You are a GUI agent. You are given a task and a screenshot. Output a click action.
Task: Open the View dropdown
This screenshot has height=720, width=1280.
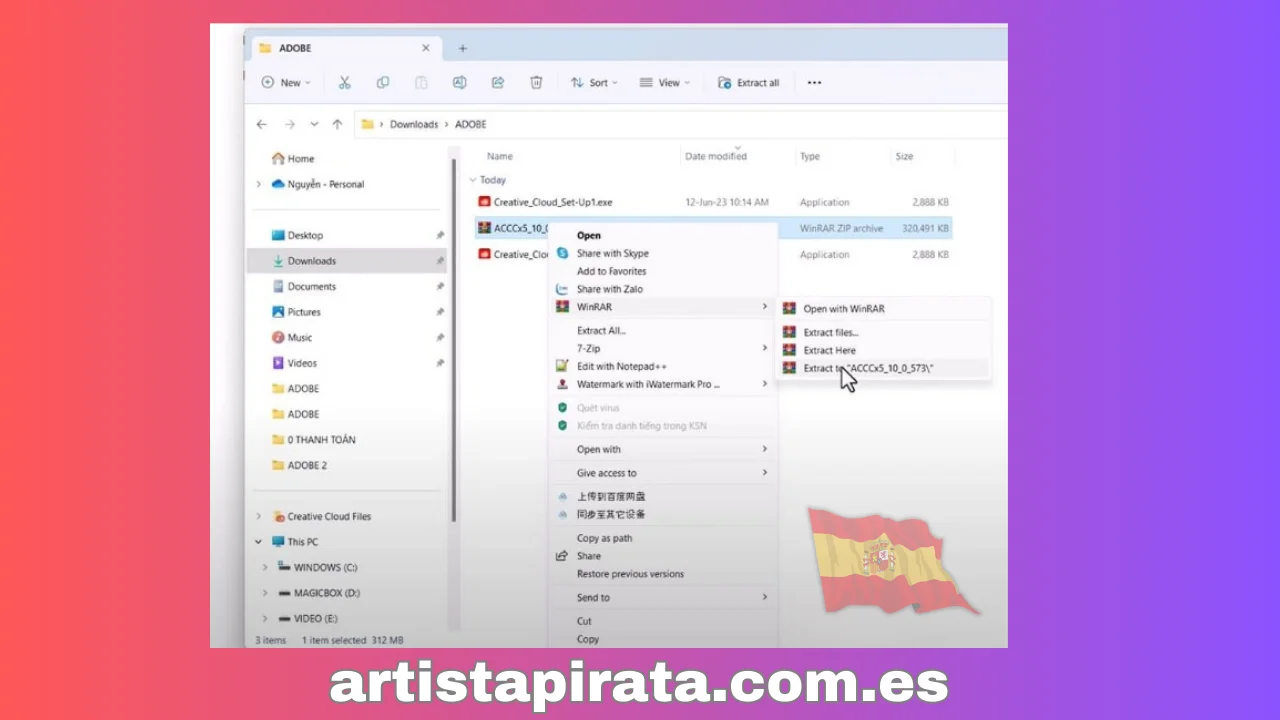click(665, 83)
